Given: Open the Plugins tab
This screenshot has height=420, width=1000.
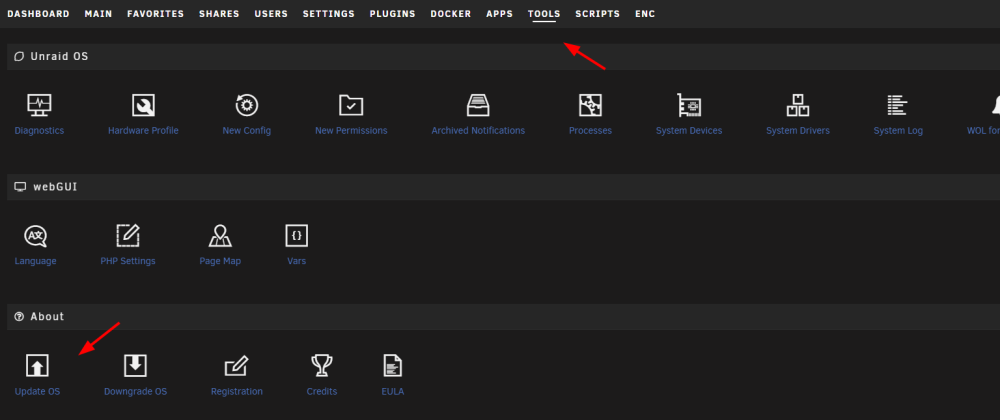Looking at the screenshot, I should click(392, 14).
